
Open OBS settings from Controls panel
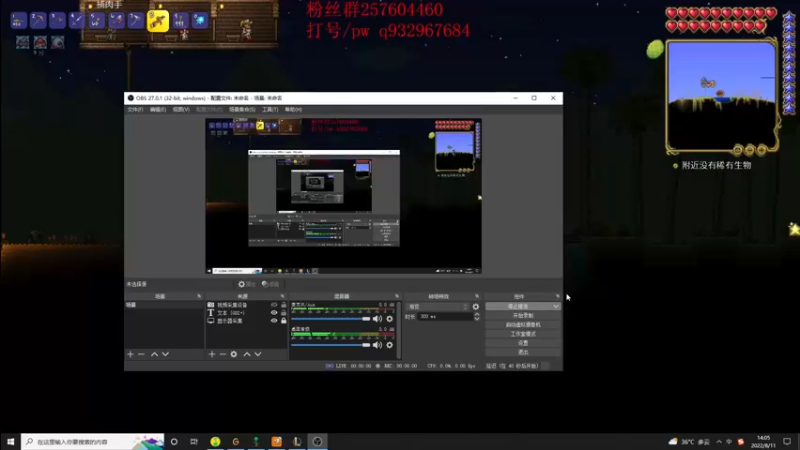[522, 343]
